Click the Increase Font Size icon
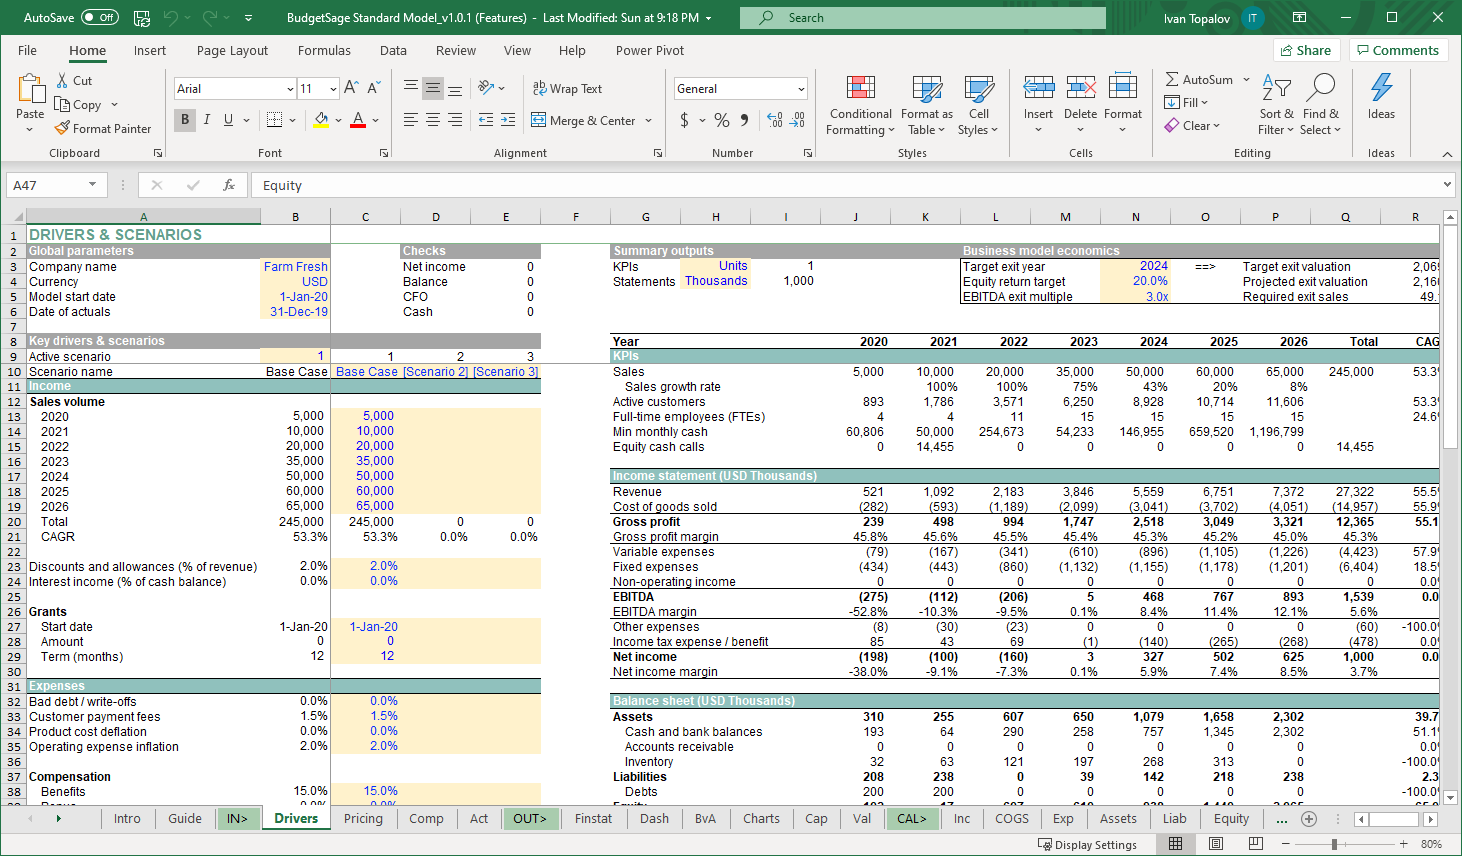 (351, 88)
